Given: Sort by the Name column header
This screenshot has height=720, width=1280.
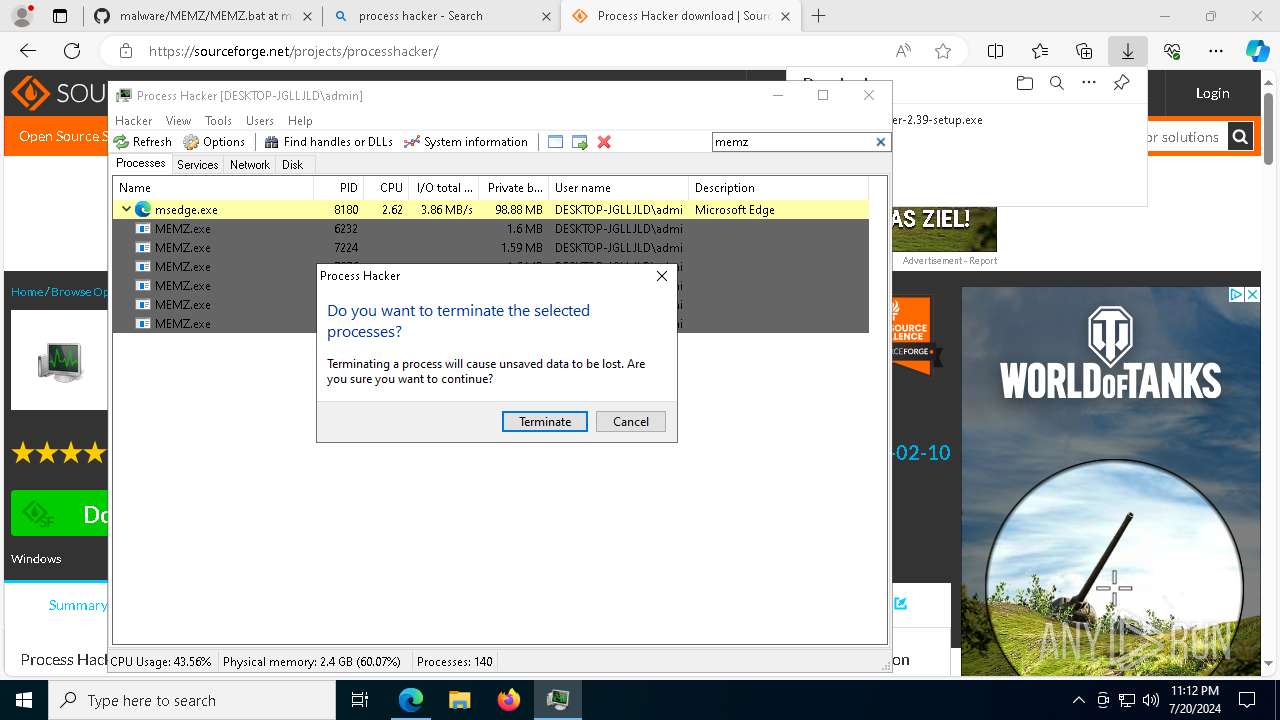Looking at the screenshot, I should click(x=213, y=188).
